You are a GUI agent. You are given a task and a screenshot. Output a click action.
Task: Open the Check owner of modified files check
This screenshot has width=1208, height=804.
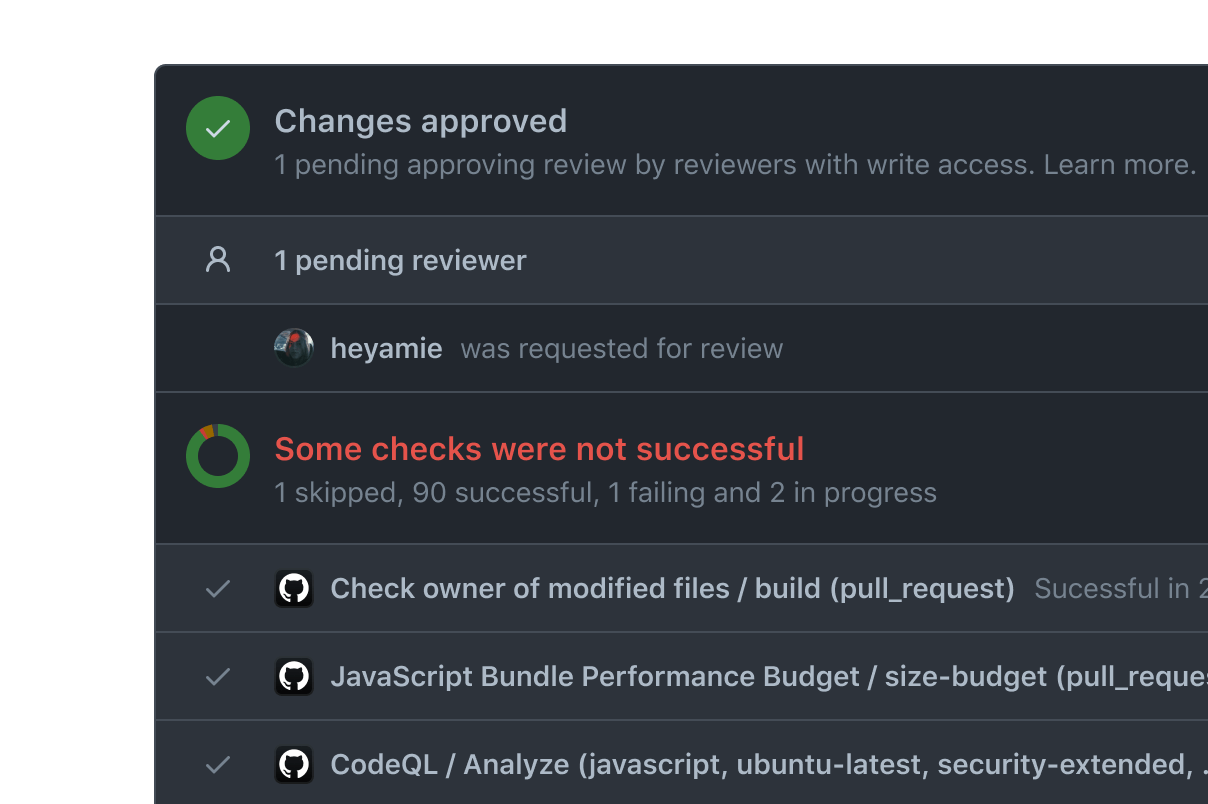(672, 589)
